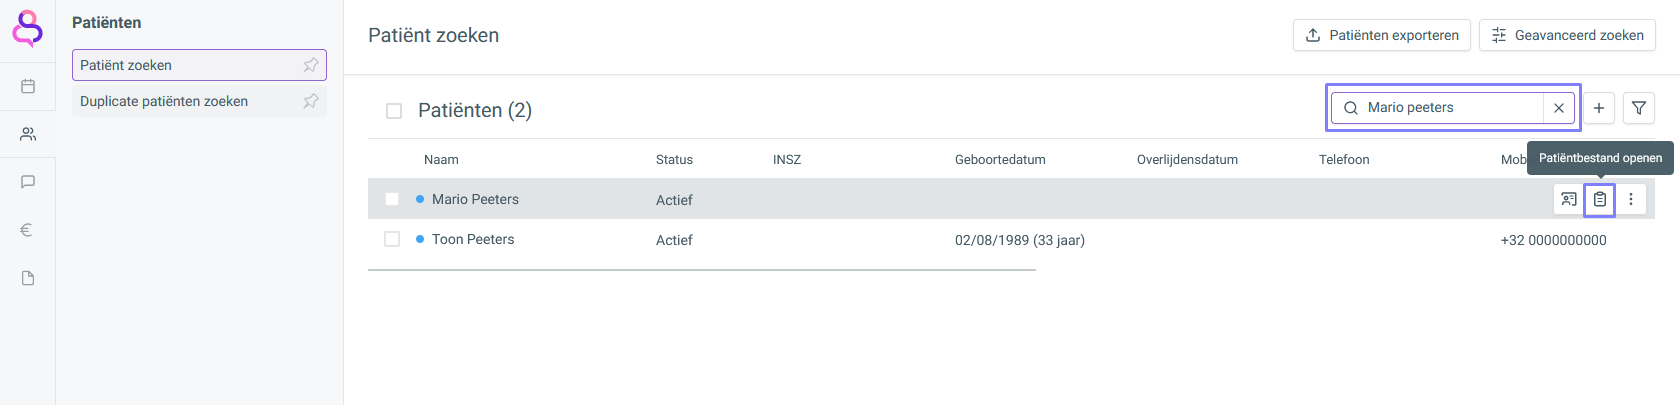Click the Patiënten exporteren button
This screenshot has width=1680, height=405.
coord(1382,35)
